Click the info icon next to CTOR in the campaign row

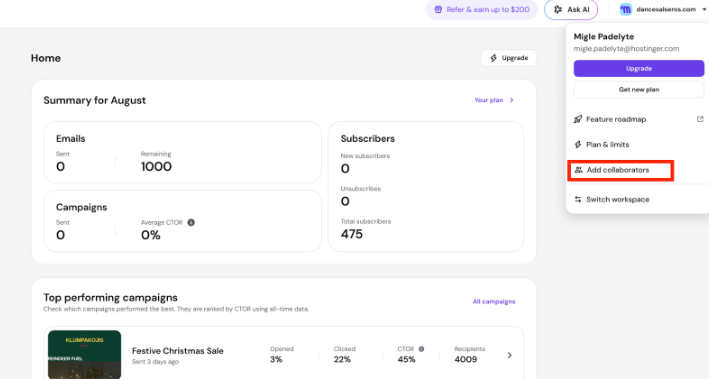pyautogui.click(x=421, y=349)
